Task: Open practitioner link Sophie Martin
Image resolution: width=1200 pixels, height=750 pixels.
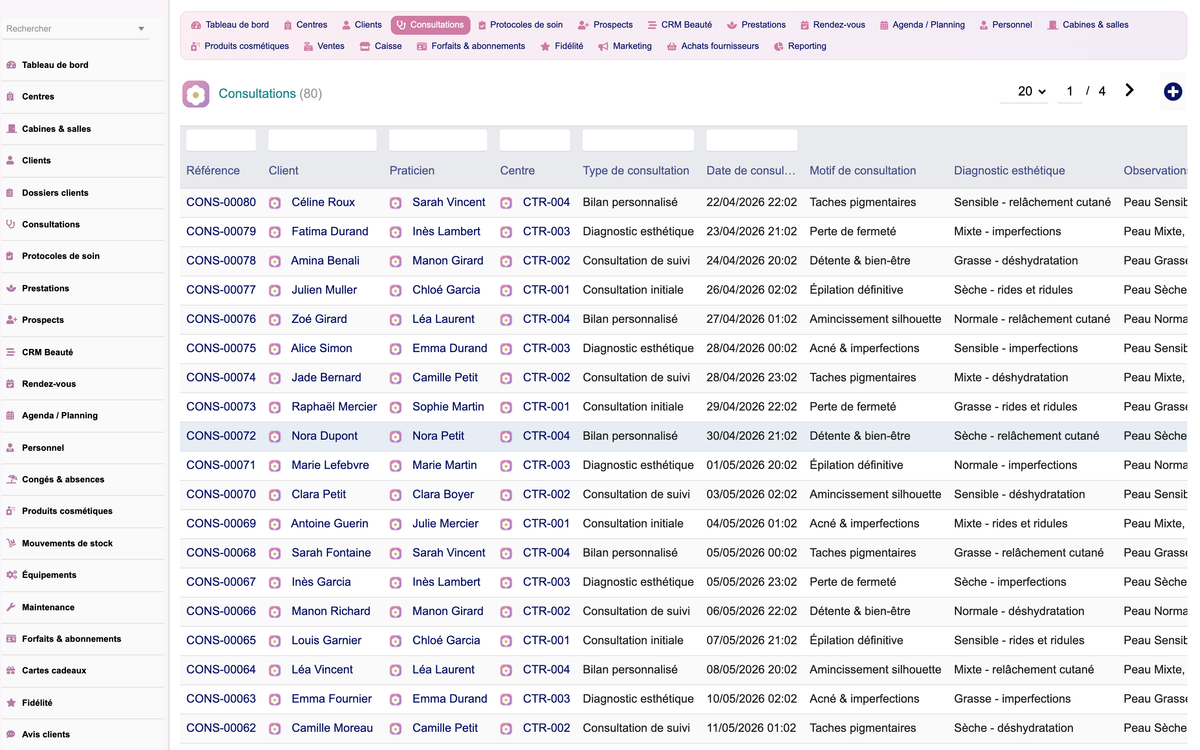Action: tap(448, 407)
